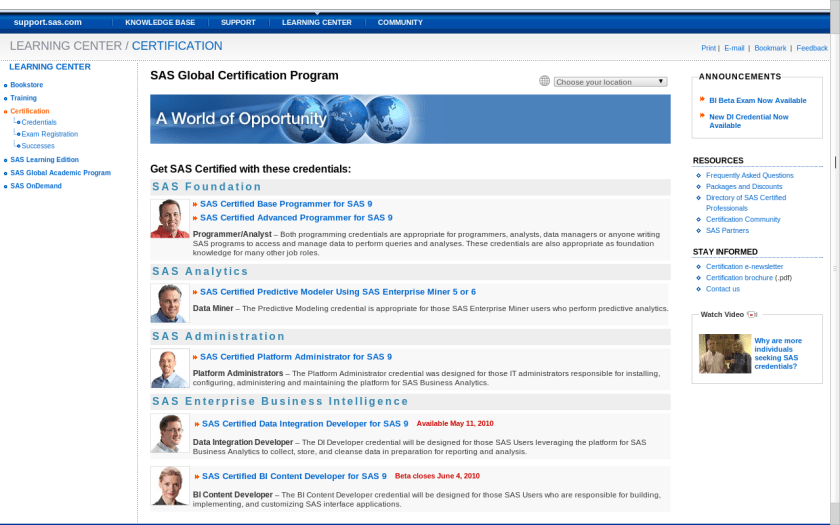Image resolution: width=840 pixels, height=525 pixels.
Task: Click the globe icon beside location selector
Action: point(545,81)
